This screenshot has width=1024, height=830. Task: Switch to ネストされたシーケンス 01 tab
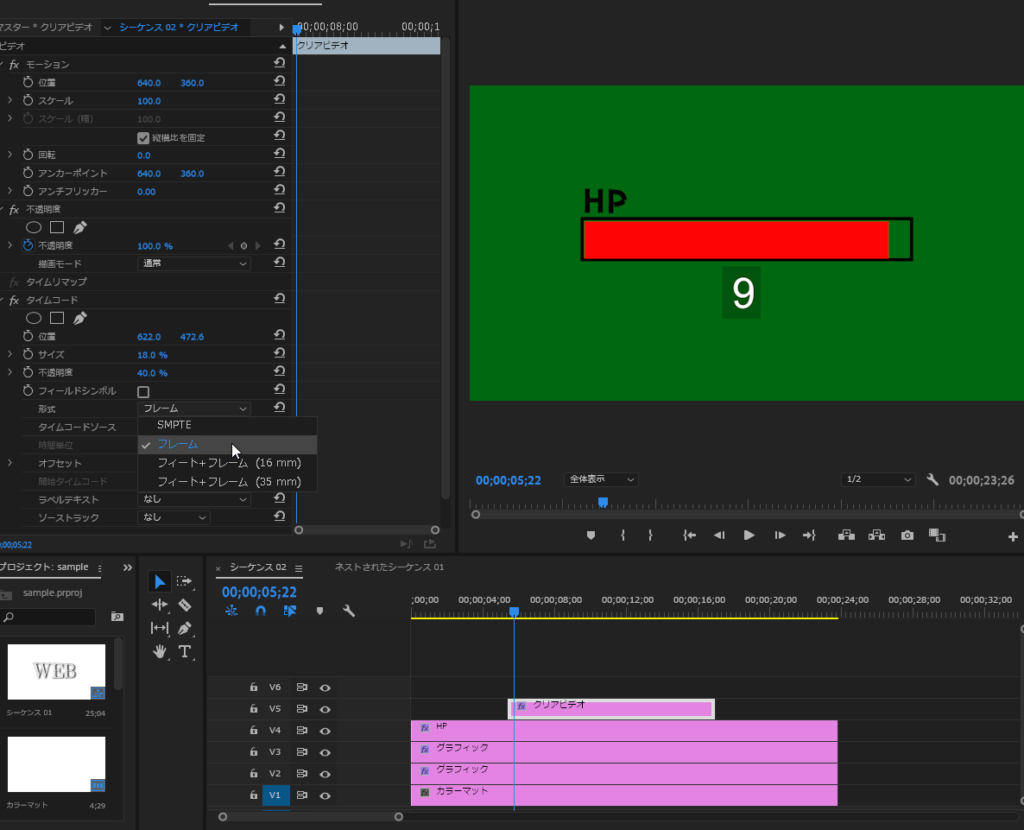pyautogui.click(x=389, y=568)
